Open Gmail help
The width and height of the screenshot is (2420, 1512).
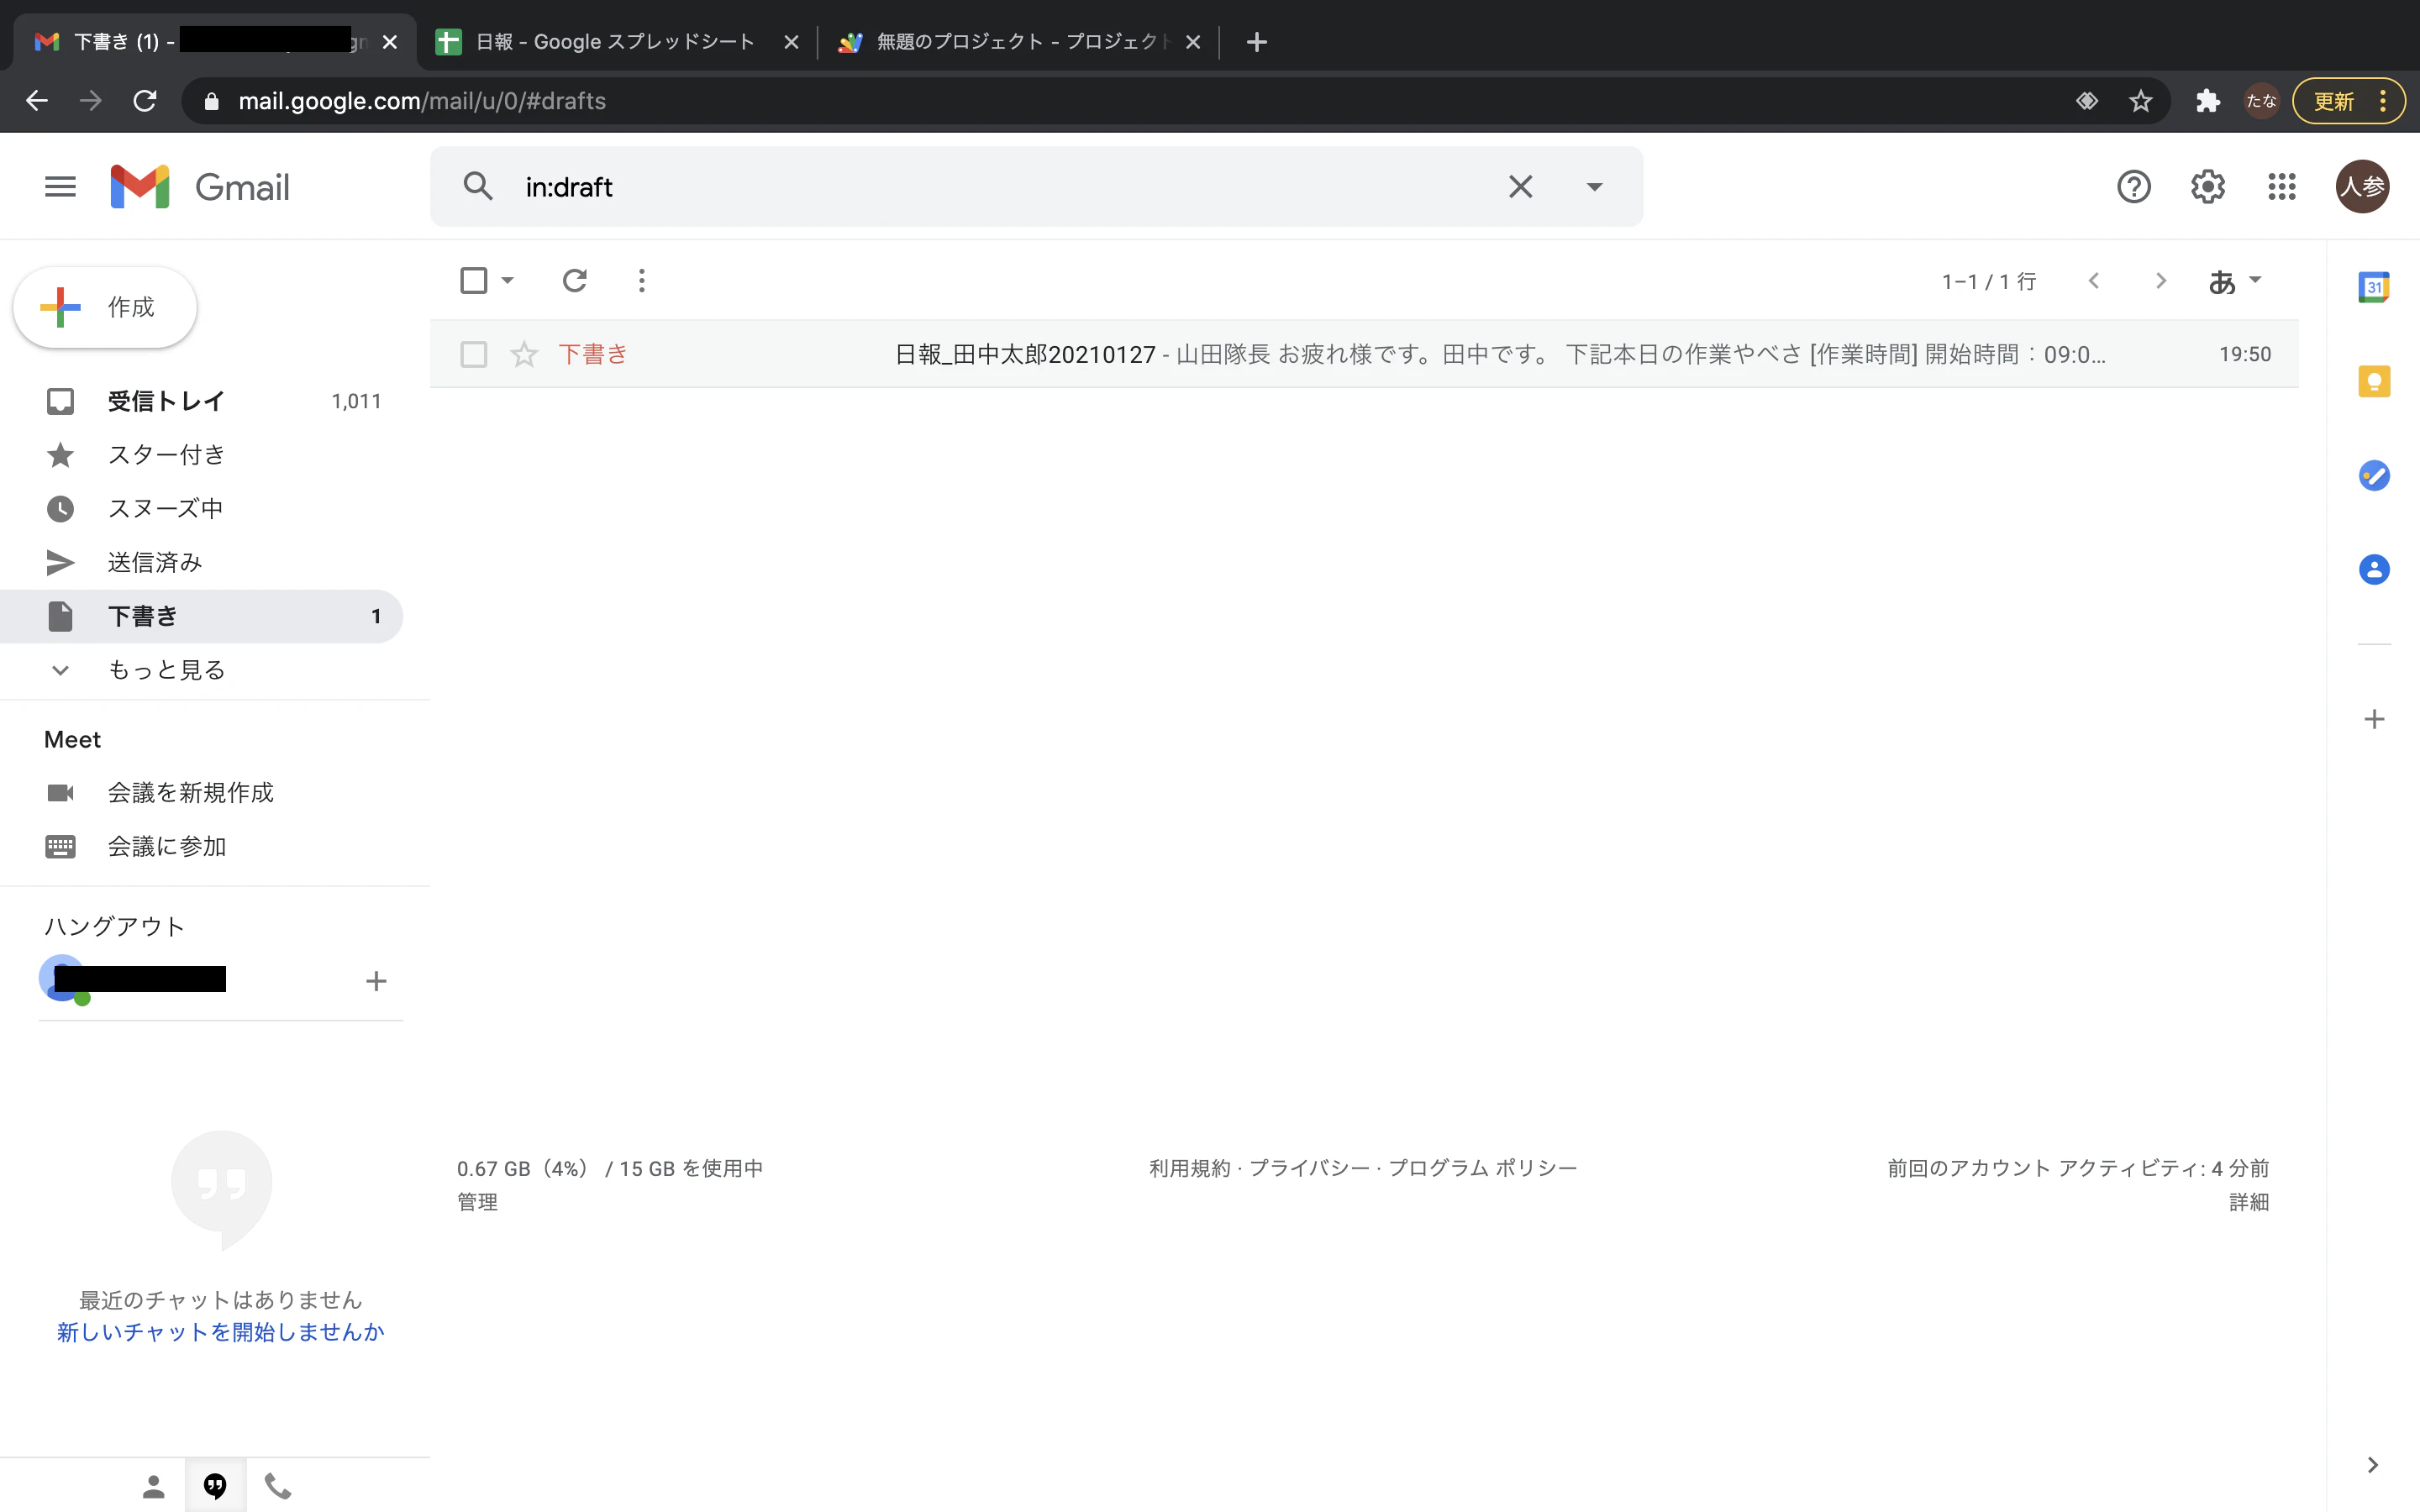tap(2134, 186)
